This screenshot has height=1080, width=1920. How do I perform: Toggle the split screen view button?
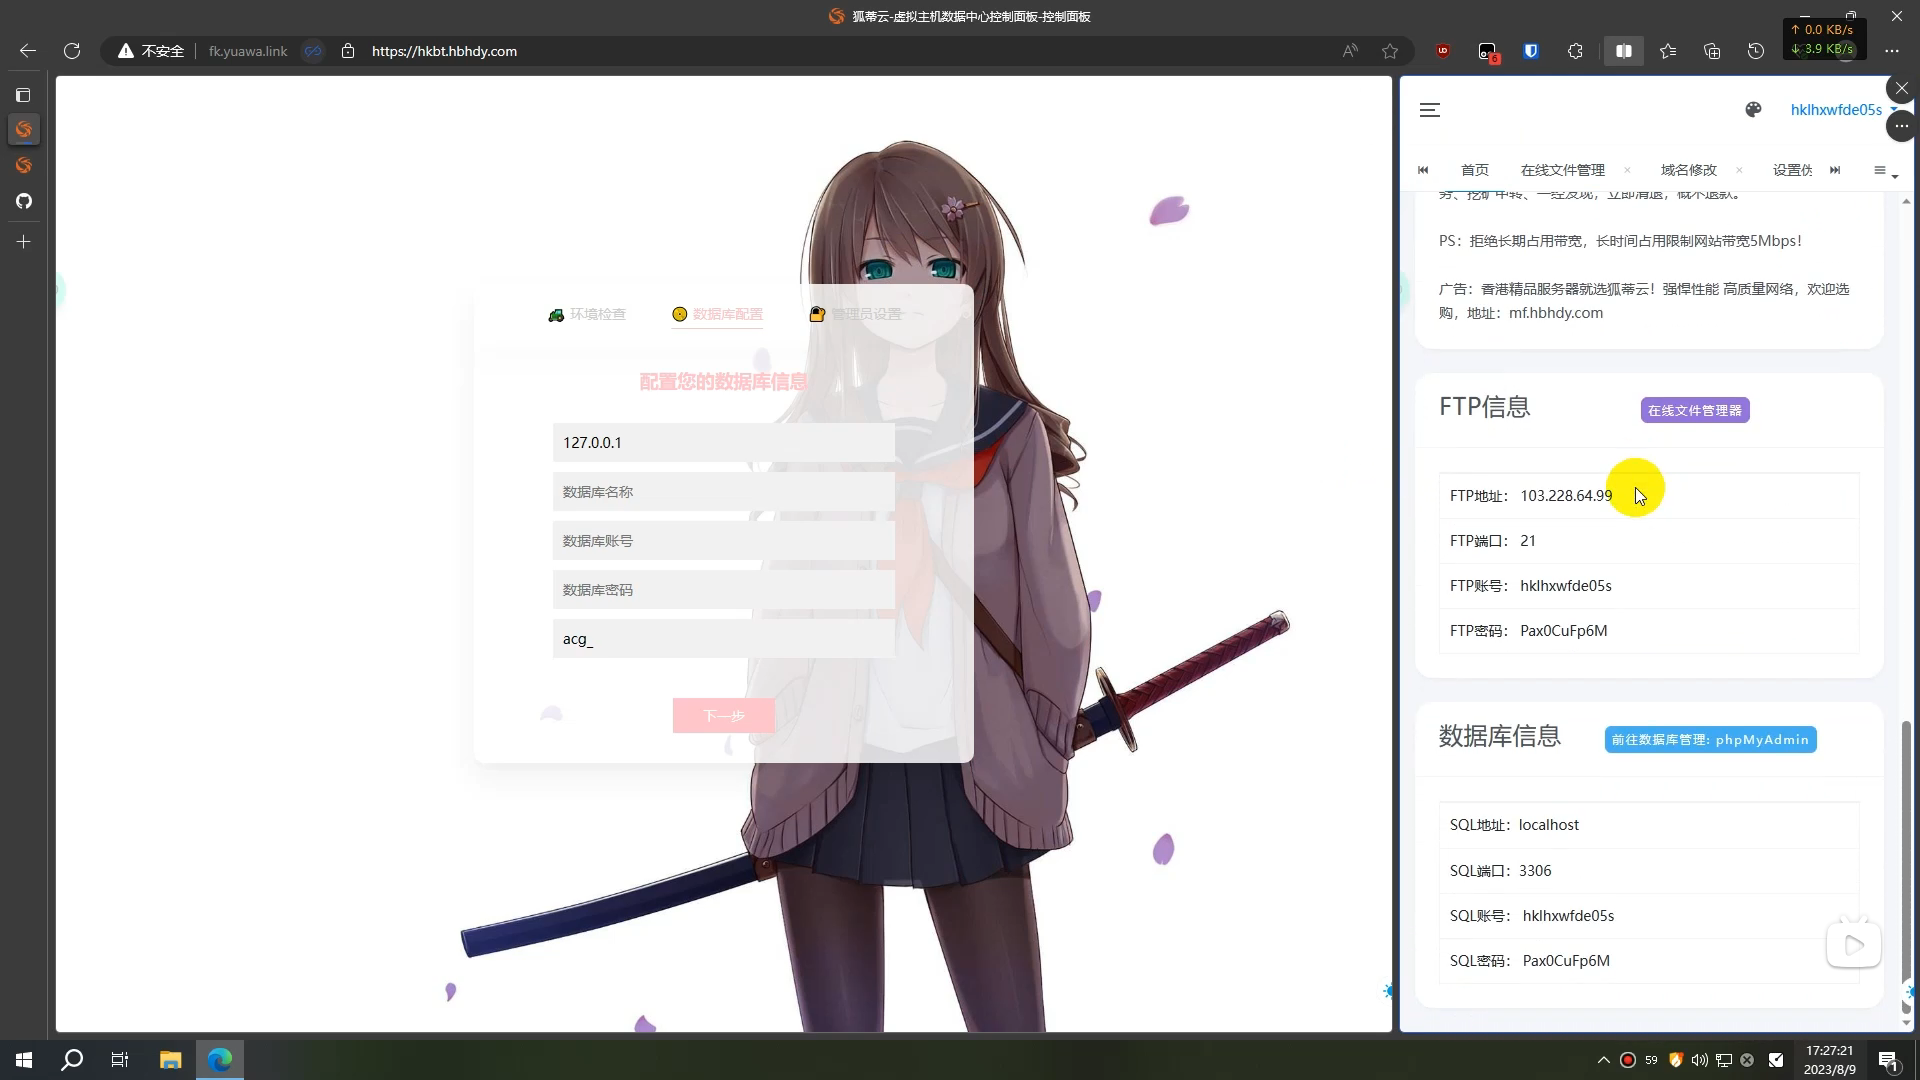coord(1623,51)
